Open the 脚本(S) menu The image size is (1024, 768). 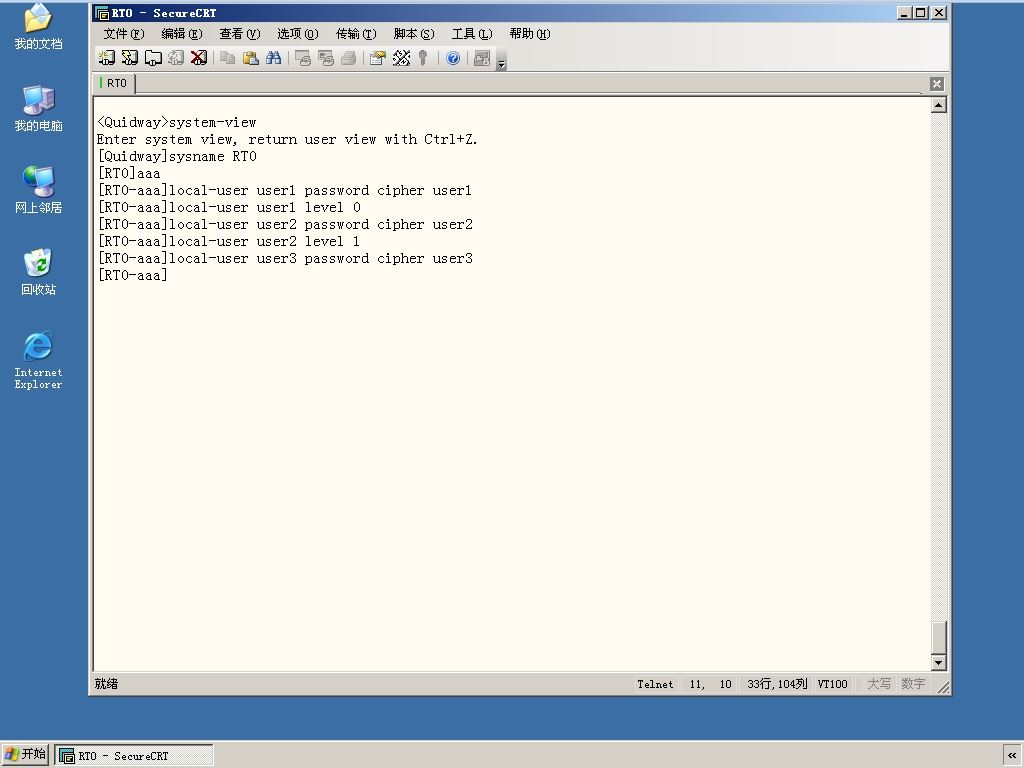click(414, 34)
